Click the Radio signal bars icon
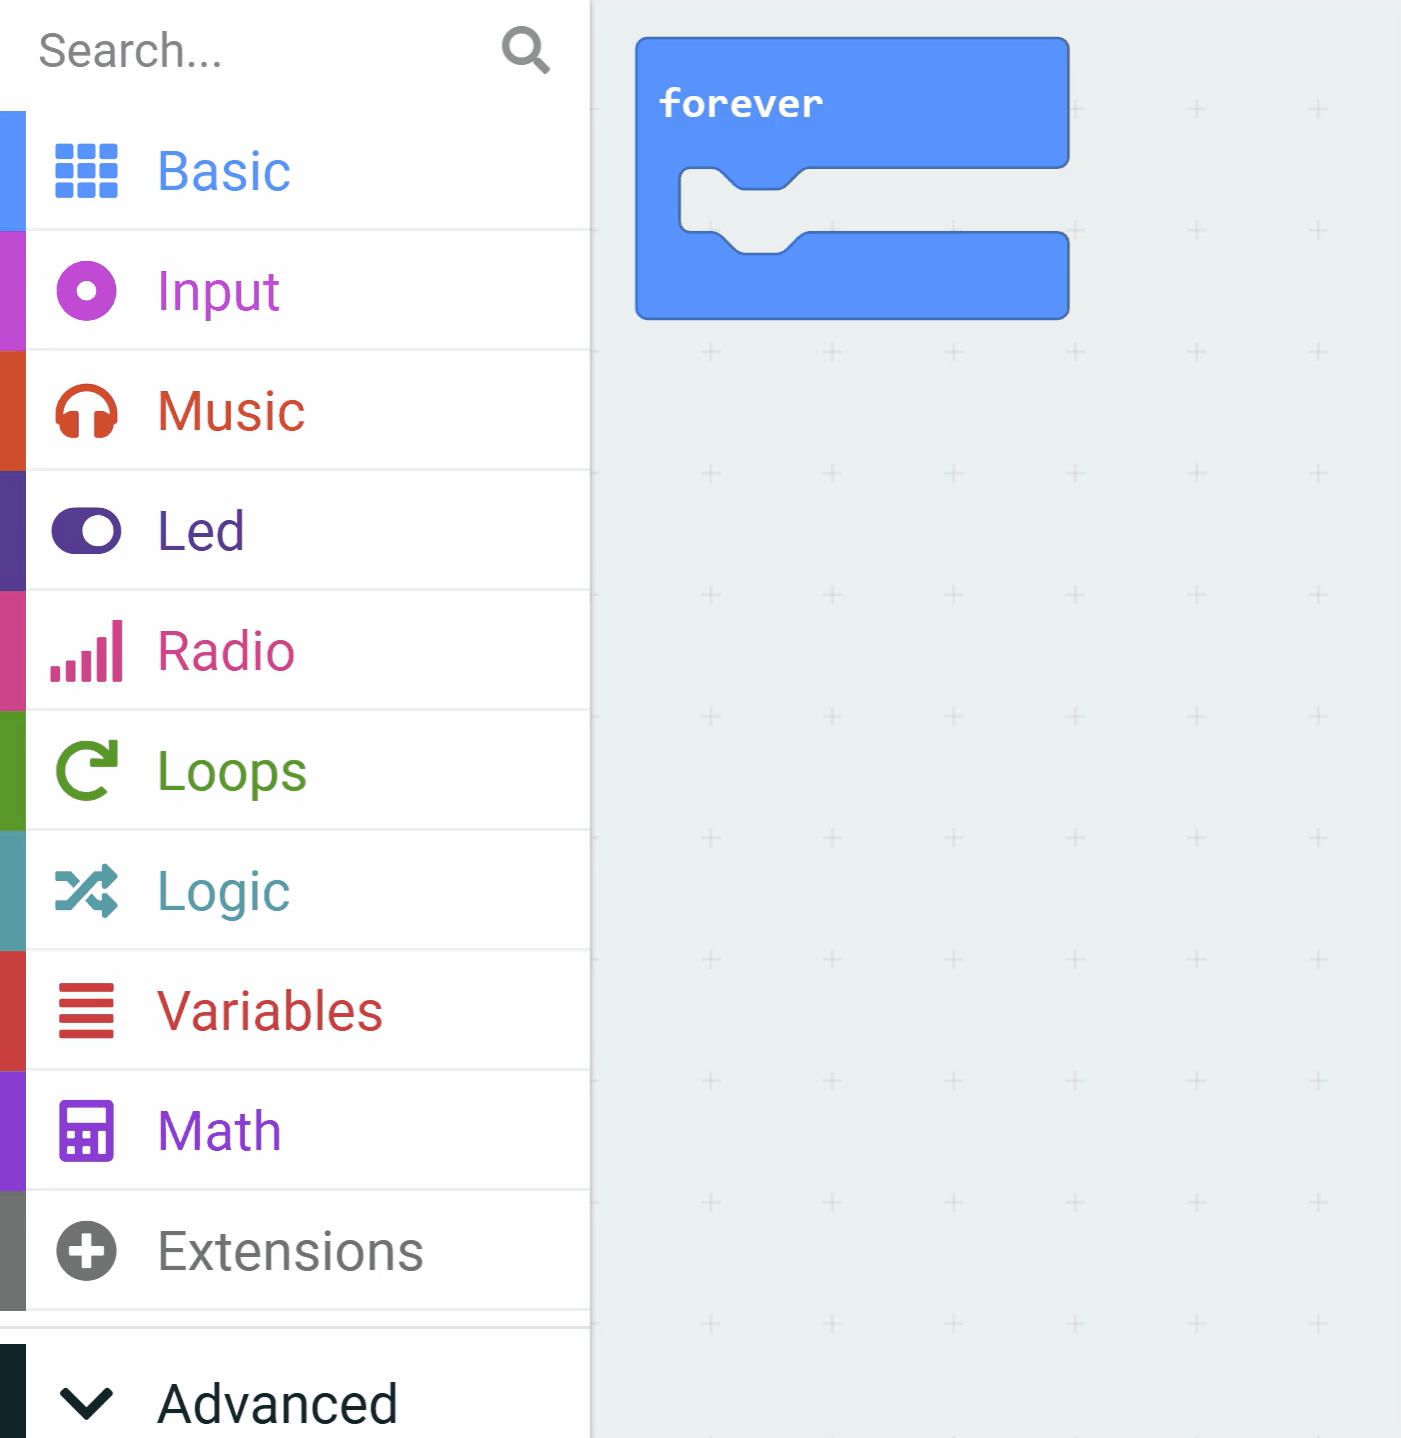Viewport: 1401px width, 1438px height. pos(86,651)
